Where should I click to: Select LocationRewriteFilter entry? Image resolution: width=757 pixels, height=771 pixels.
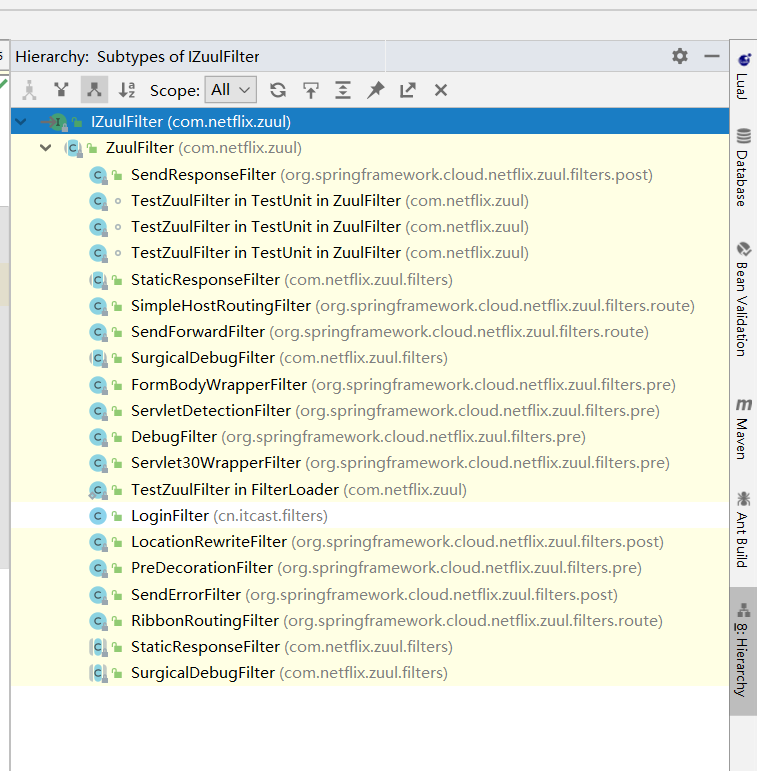point(370,542)
